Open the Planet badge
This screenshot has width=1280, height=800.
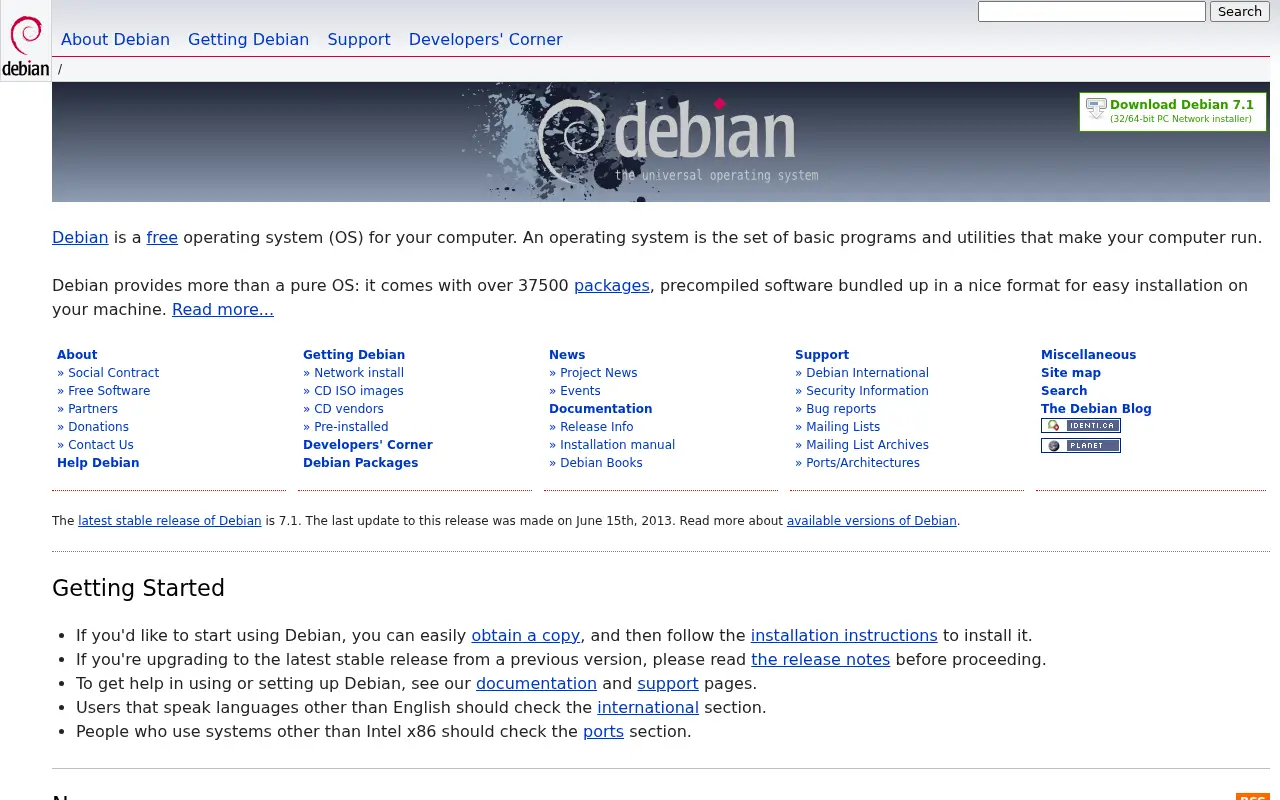tap(1080, 446)
